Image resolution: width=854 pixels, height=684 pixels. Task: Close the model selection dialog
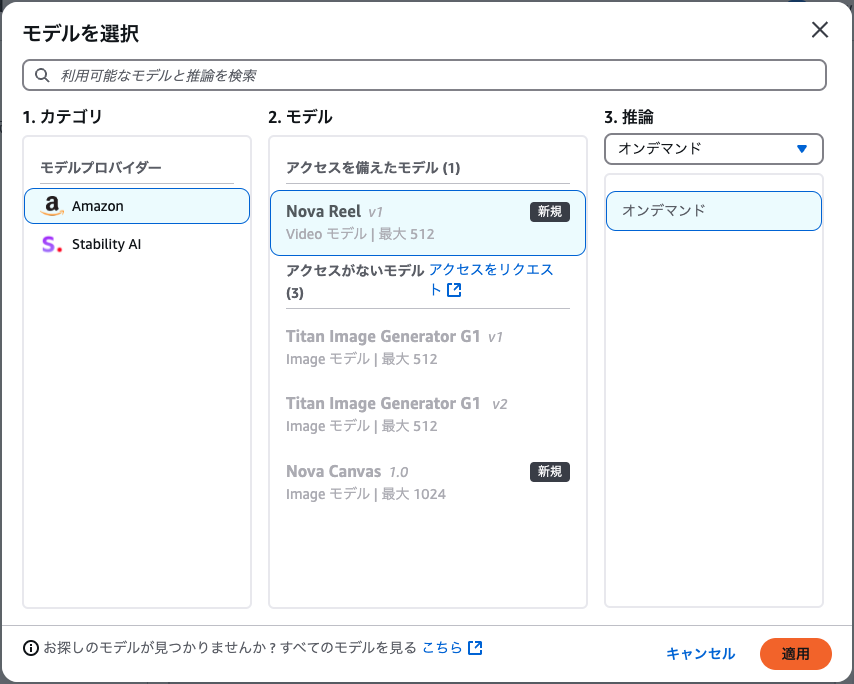(x=820, y=29)
